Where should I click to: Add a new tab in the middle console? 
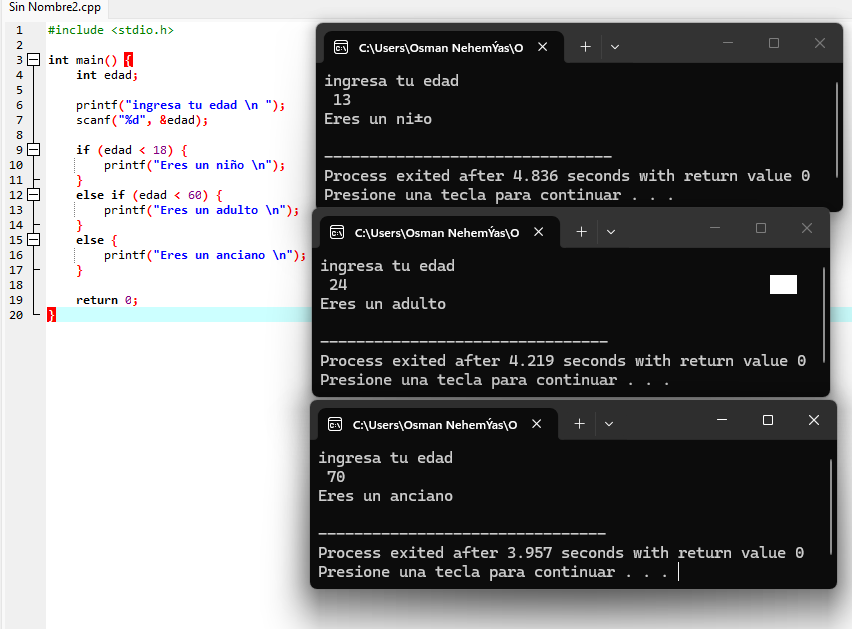(581, 232)
